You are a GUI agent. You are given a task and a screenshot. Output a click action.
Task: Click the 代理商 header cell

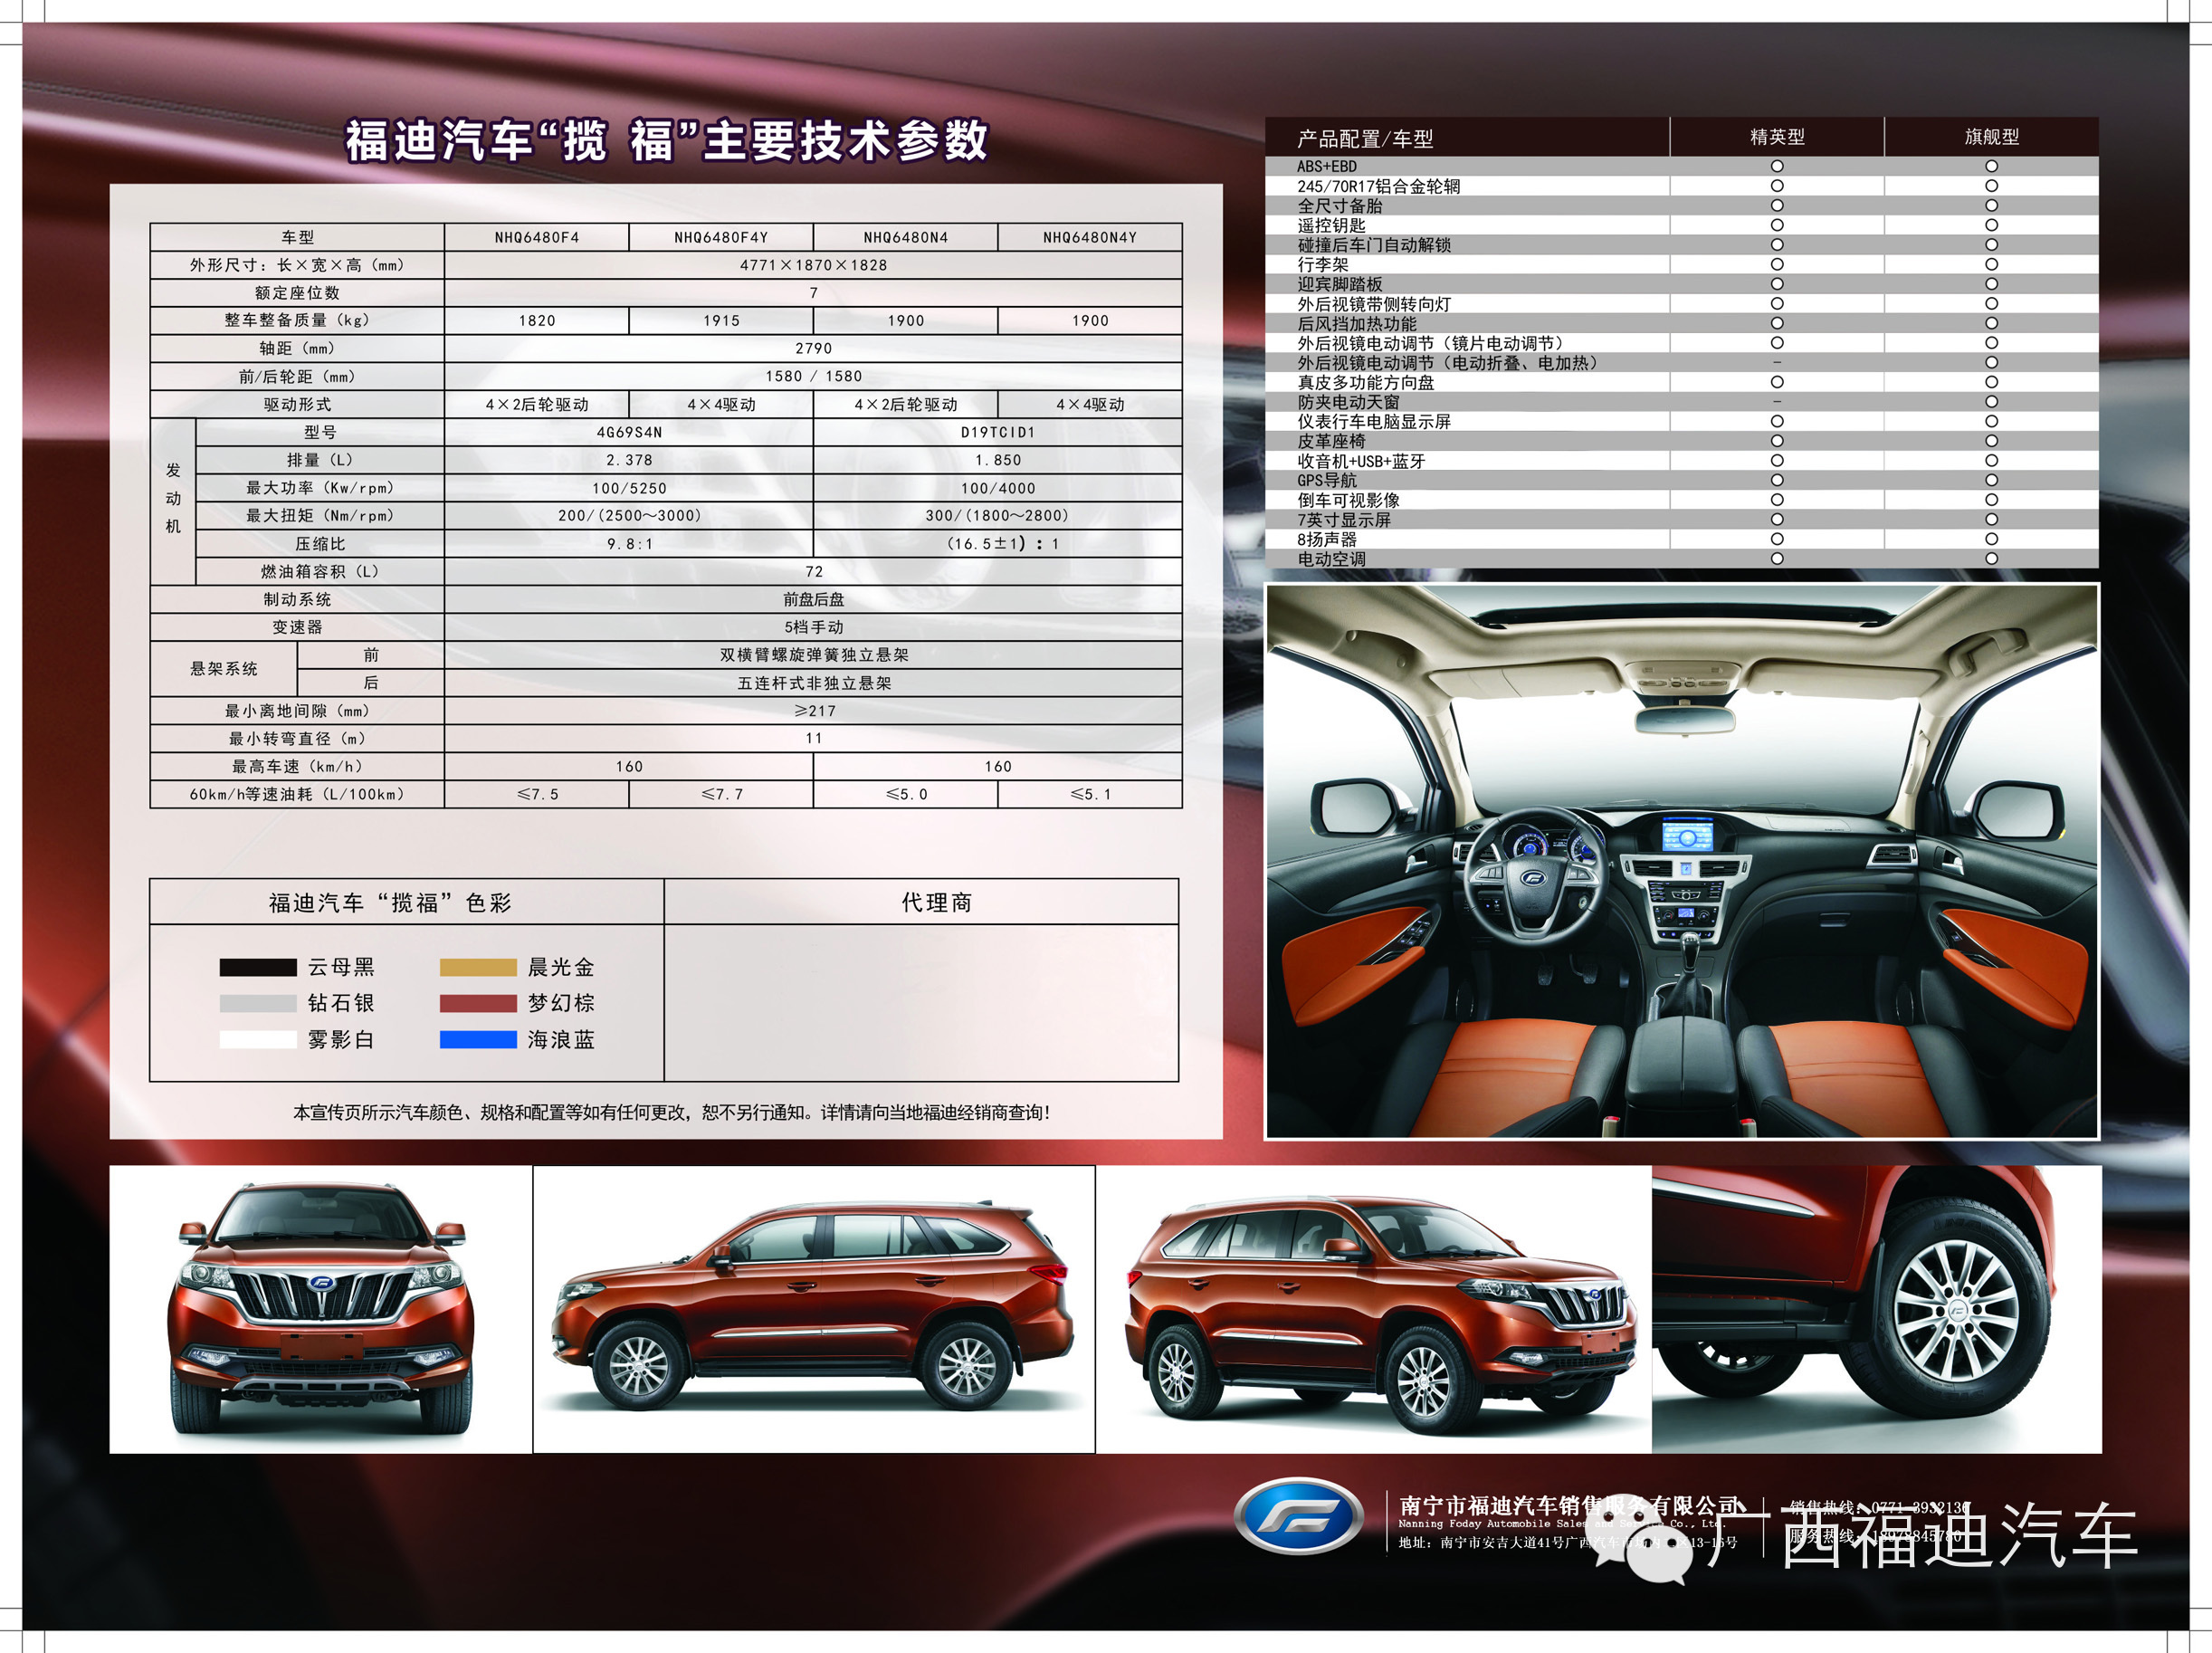click(x=936, y=902)
